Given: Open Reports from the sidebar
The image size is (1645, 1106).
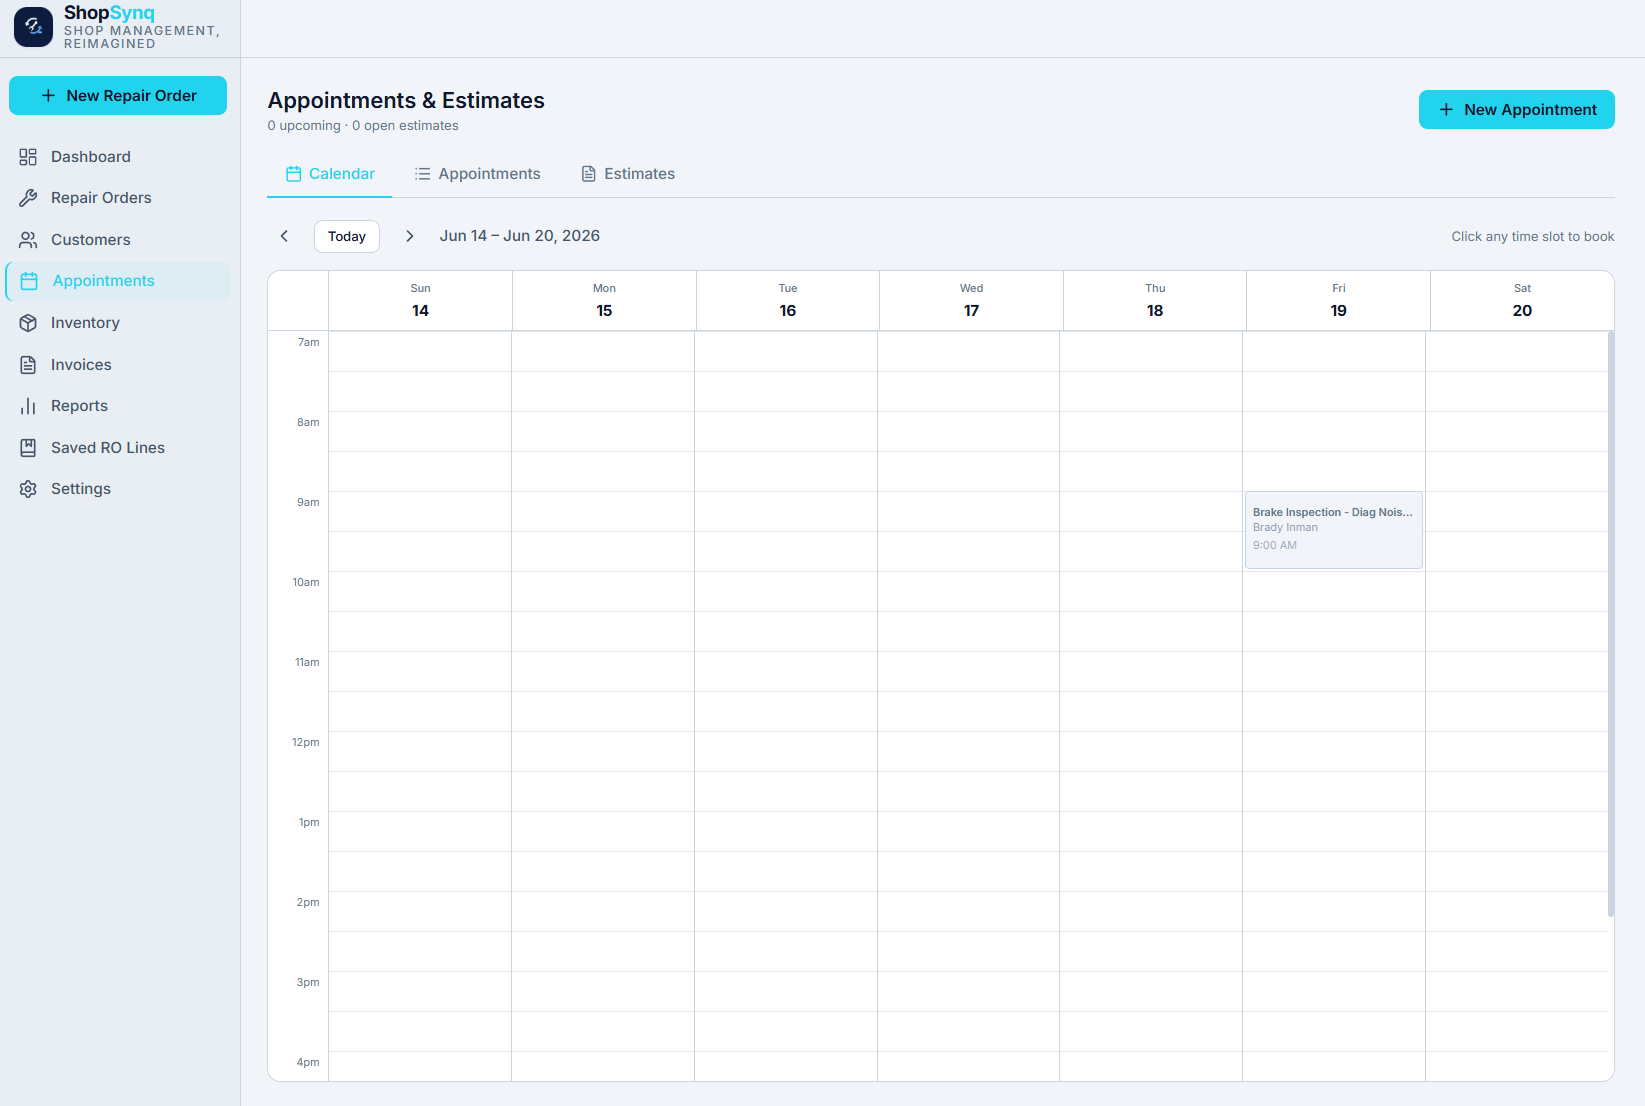Looking at the screenshot, I should click(x=118, y=406).
